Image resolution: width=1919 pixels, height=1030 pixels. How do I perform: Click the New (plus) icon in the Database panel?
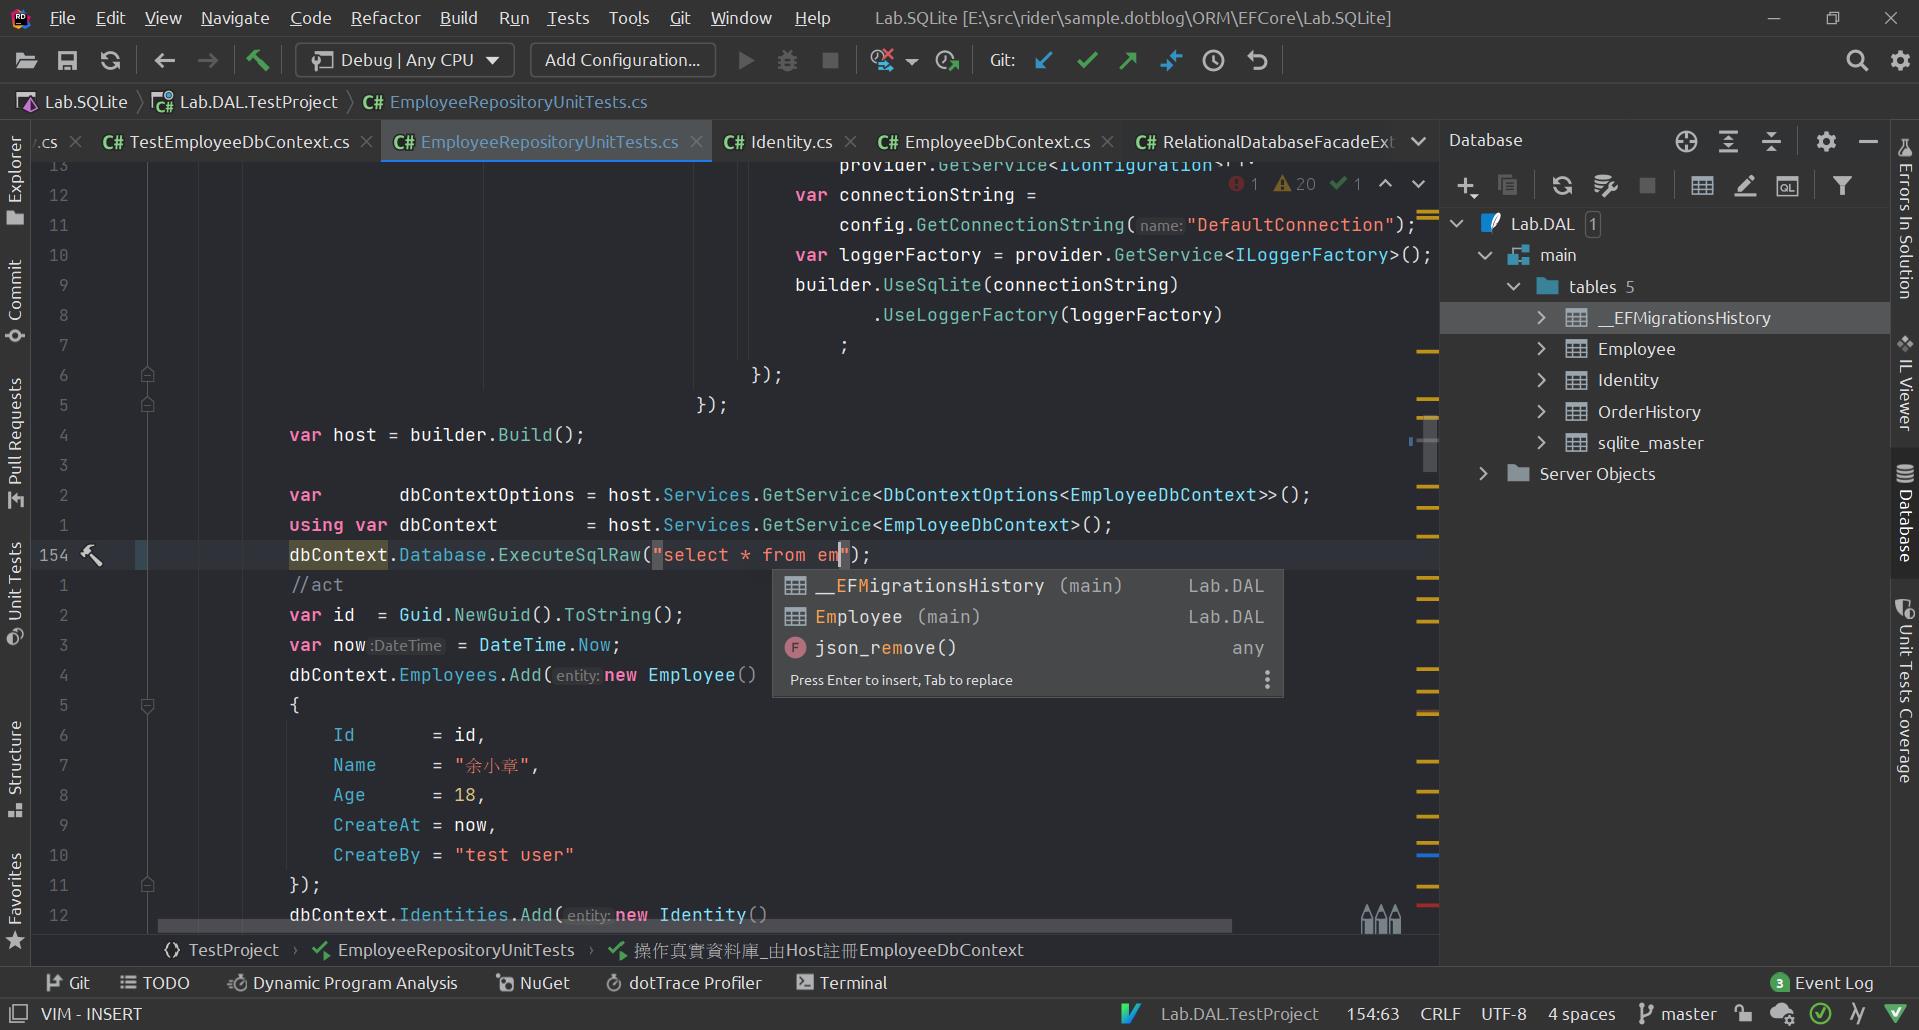(x=1467, y=186)
